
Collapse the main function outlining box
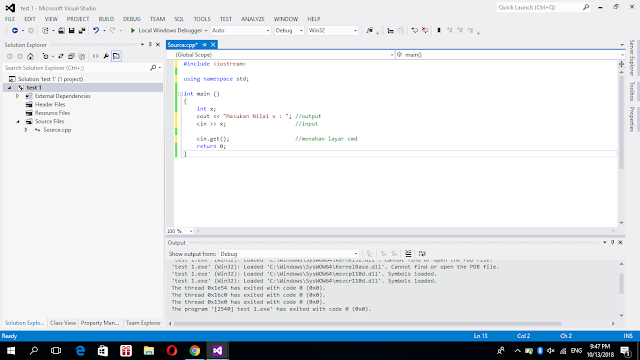click(x=180, y=94)
